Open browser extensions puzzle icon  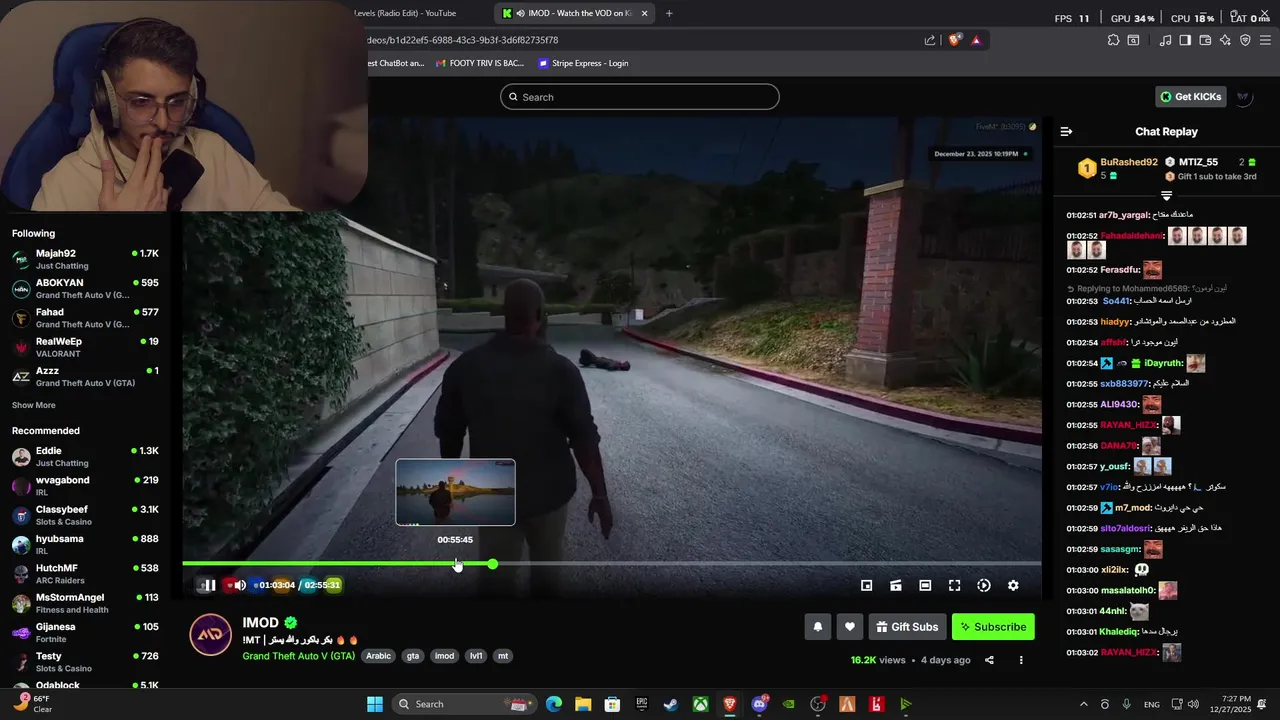1113,40
